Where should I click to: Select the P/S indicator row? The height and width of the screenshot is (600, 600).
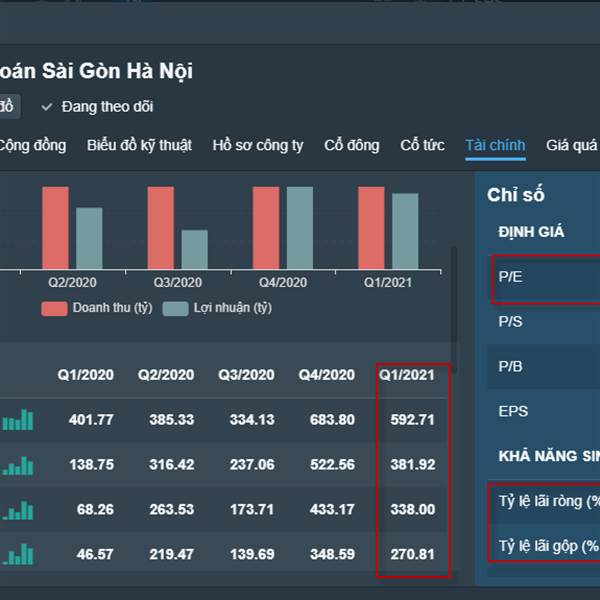543,321
